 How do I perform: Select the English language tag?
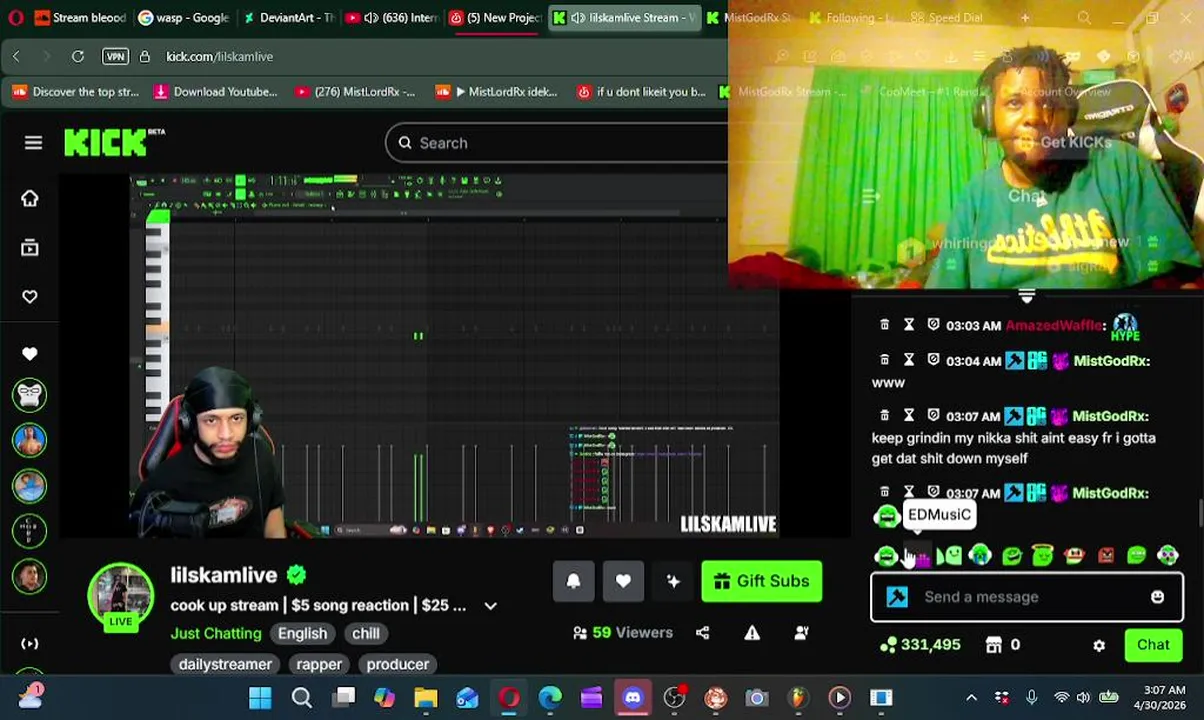tap(302, 633)
